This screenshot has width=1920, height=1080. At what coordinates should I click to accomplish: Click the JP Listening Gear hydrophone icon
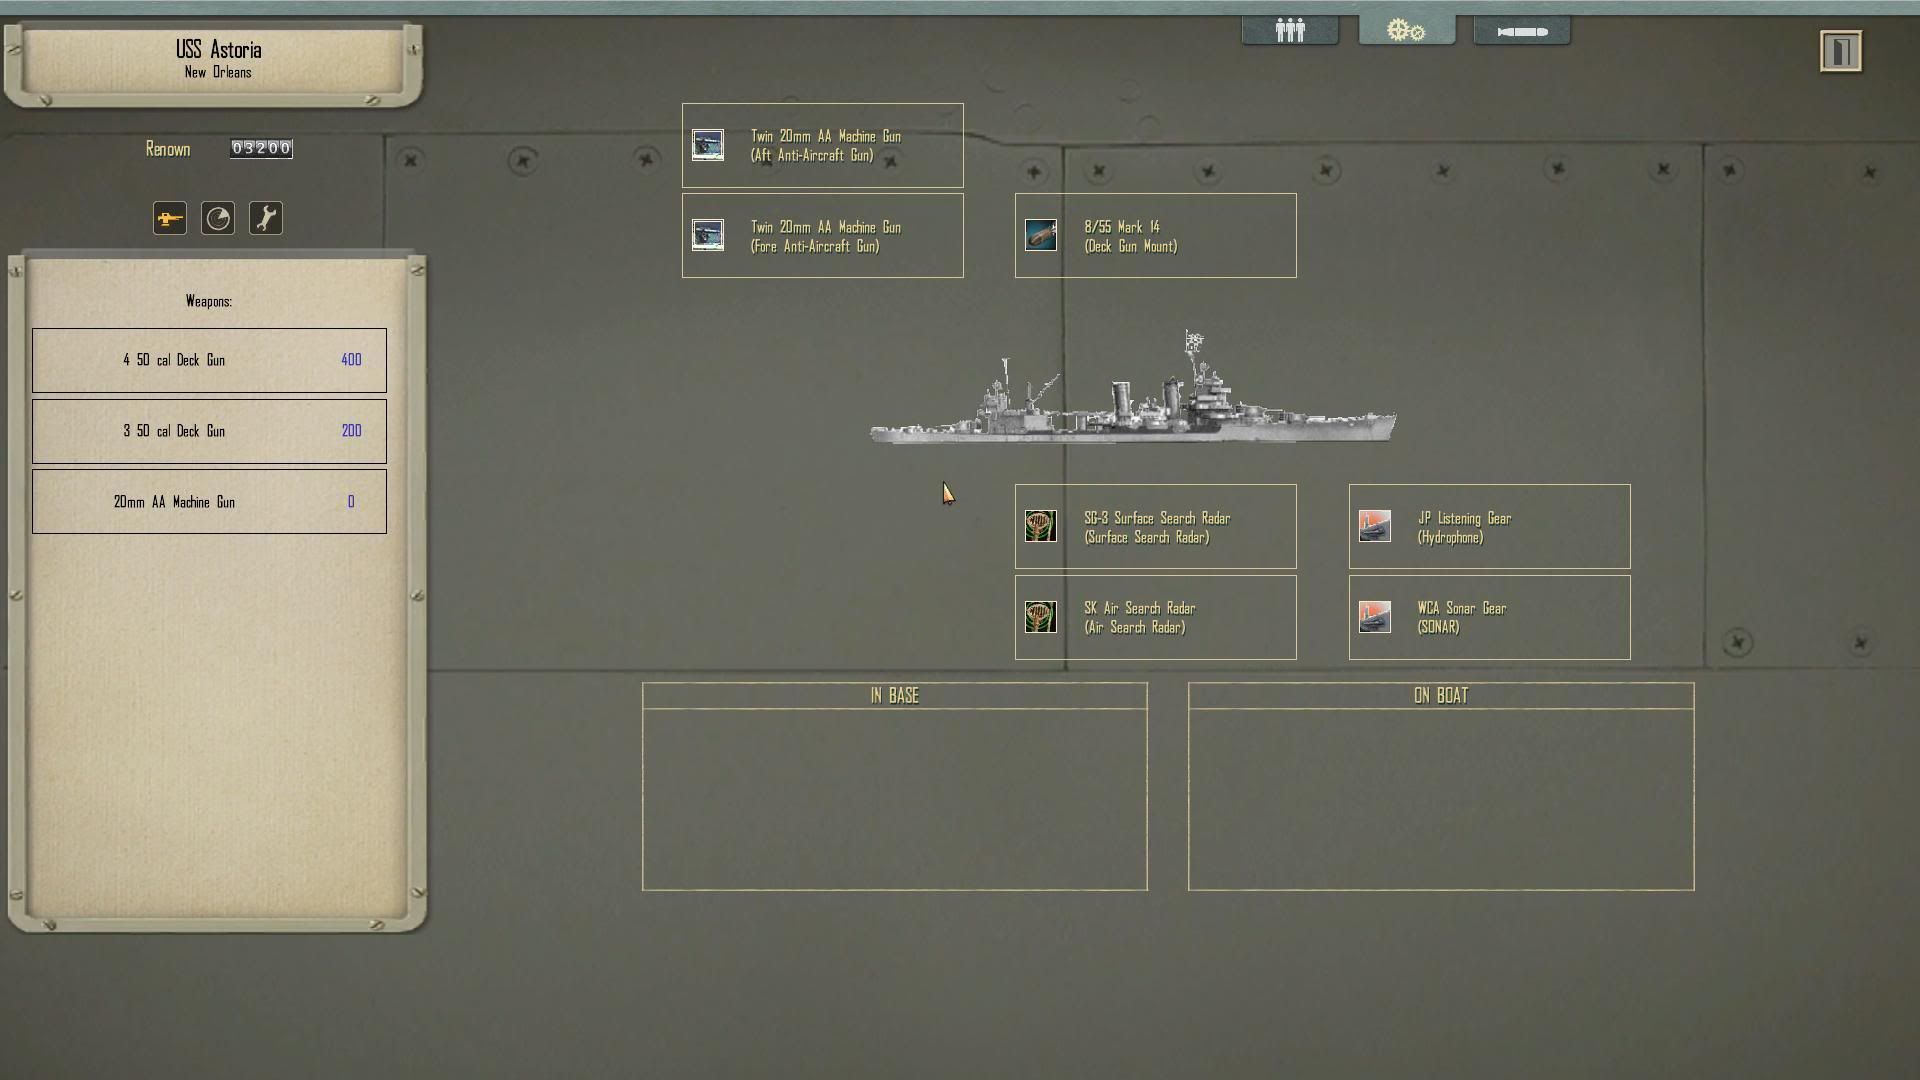click(x=1375, y=526)
